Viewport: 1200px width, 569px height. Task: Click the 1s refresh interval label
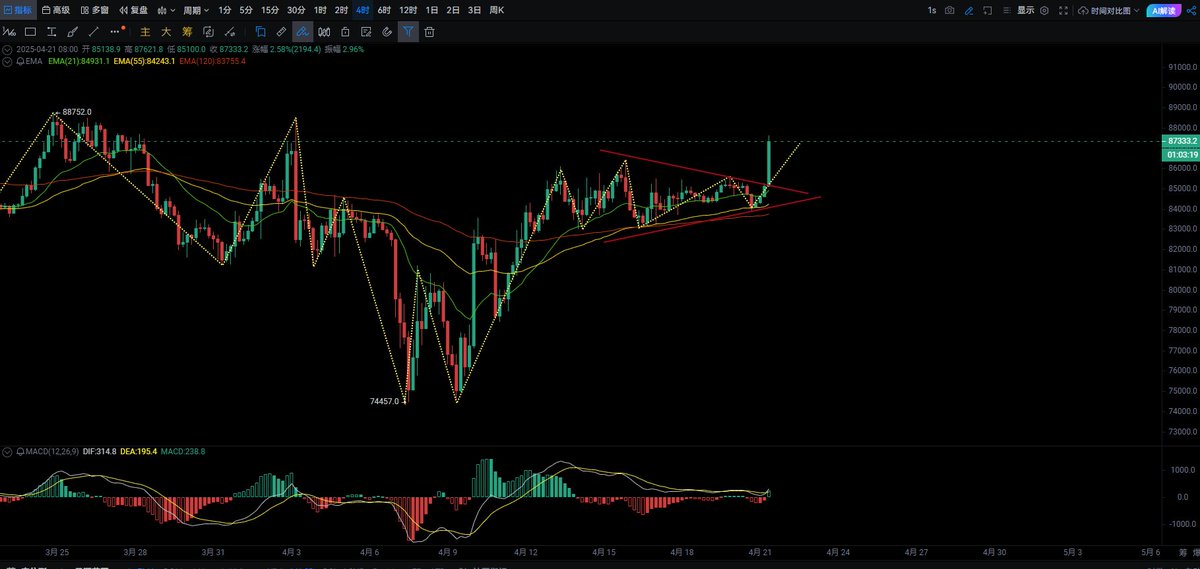pyautogui.click(x=932, y=10)
